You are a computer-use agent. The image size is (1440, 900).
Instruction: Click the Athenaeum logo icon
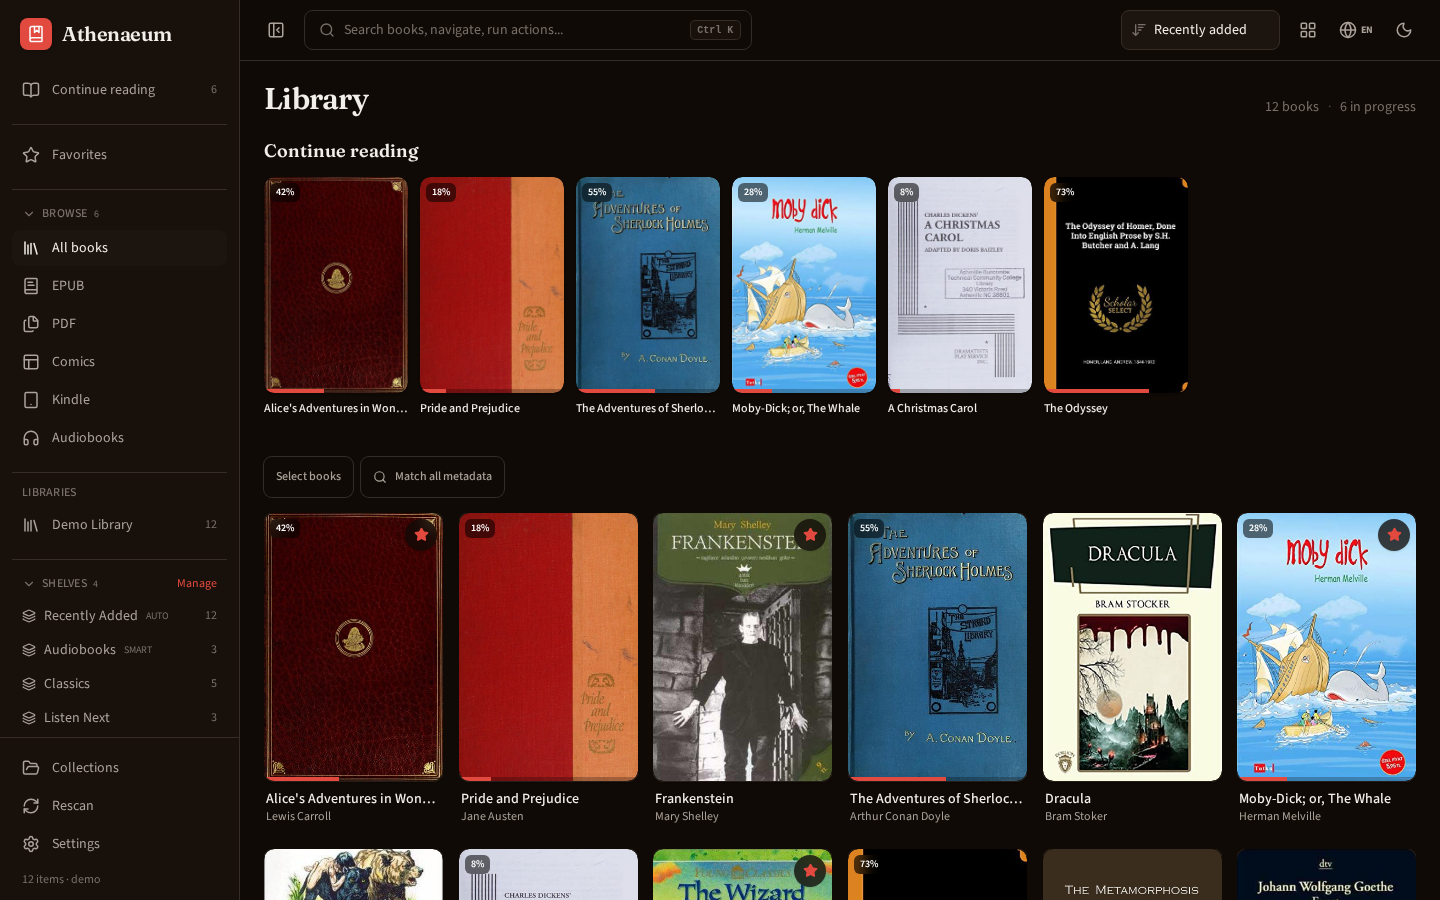[x=36, y=34]
